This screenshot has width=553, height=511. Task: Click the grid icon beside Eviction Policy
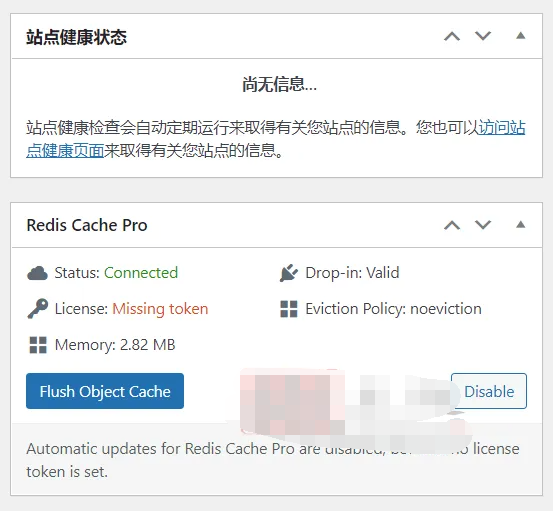point(288,309)
